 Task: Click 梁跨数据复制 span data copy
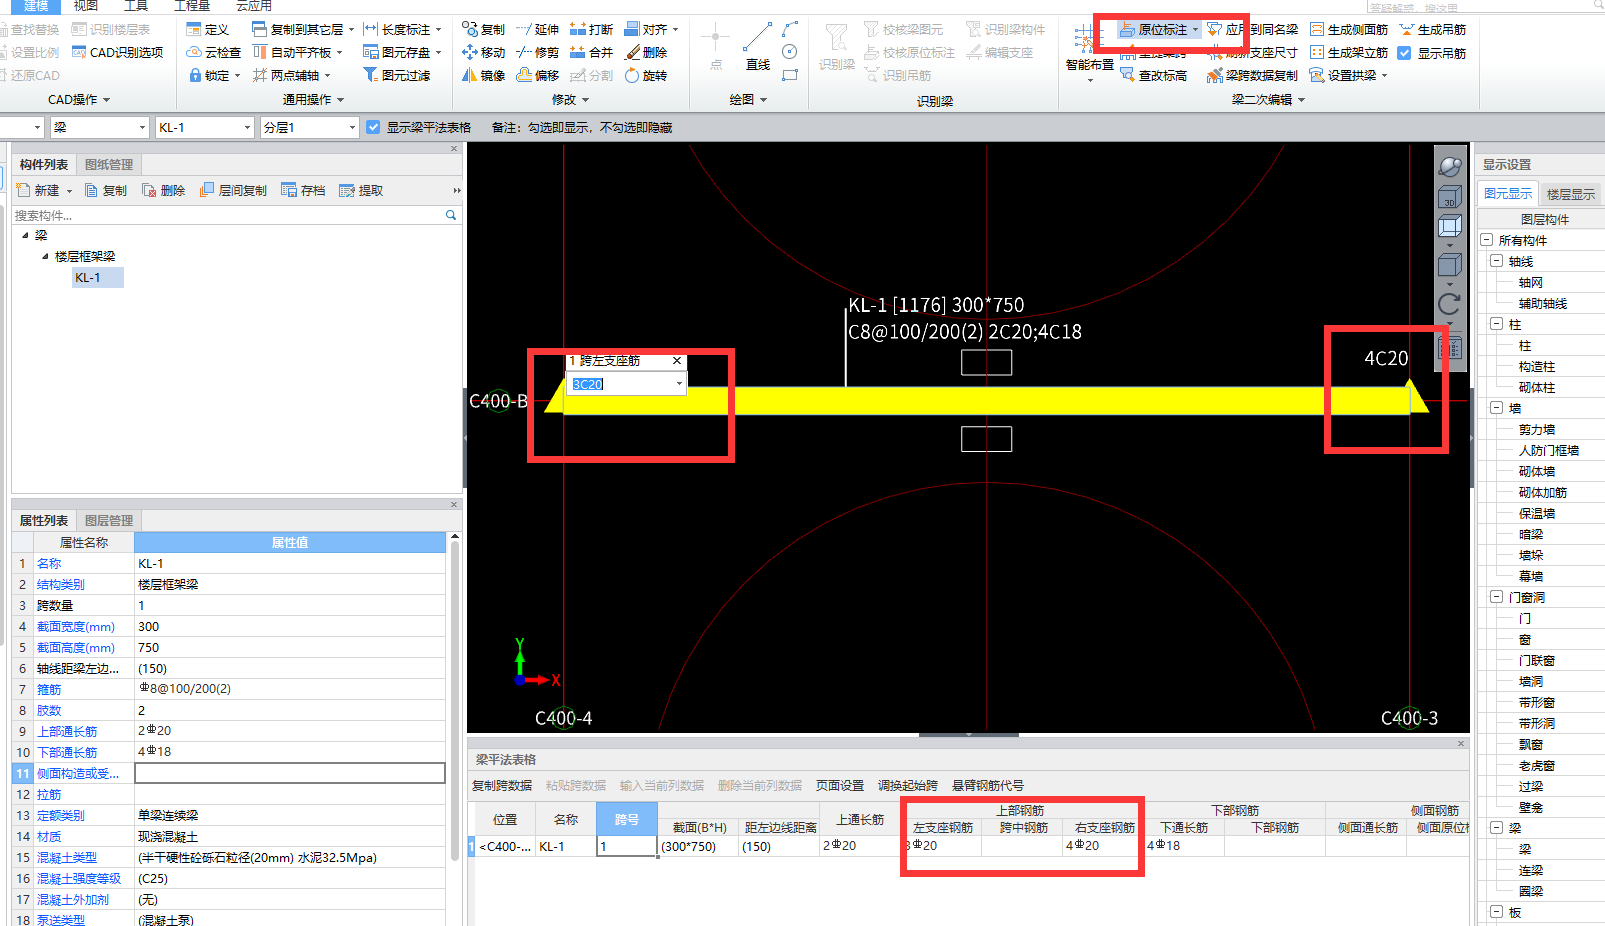pyautogui.click(x=1252, y=75)
